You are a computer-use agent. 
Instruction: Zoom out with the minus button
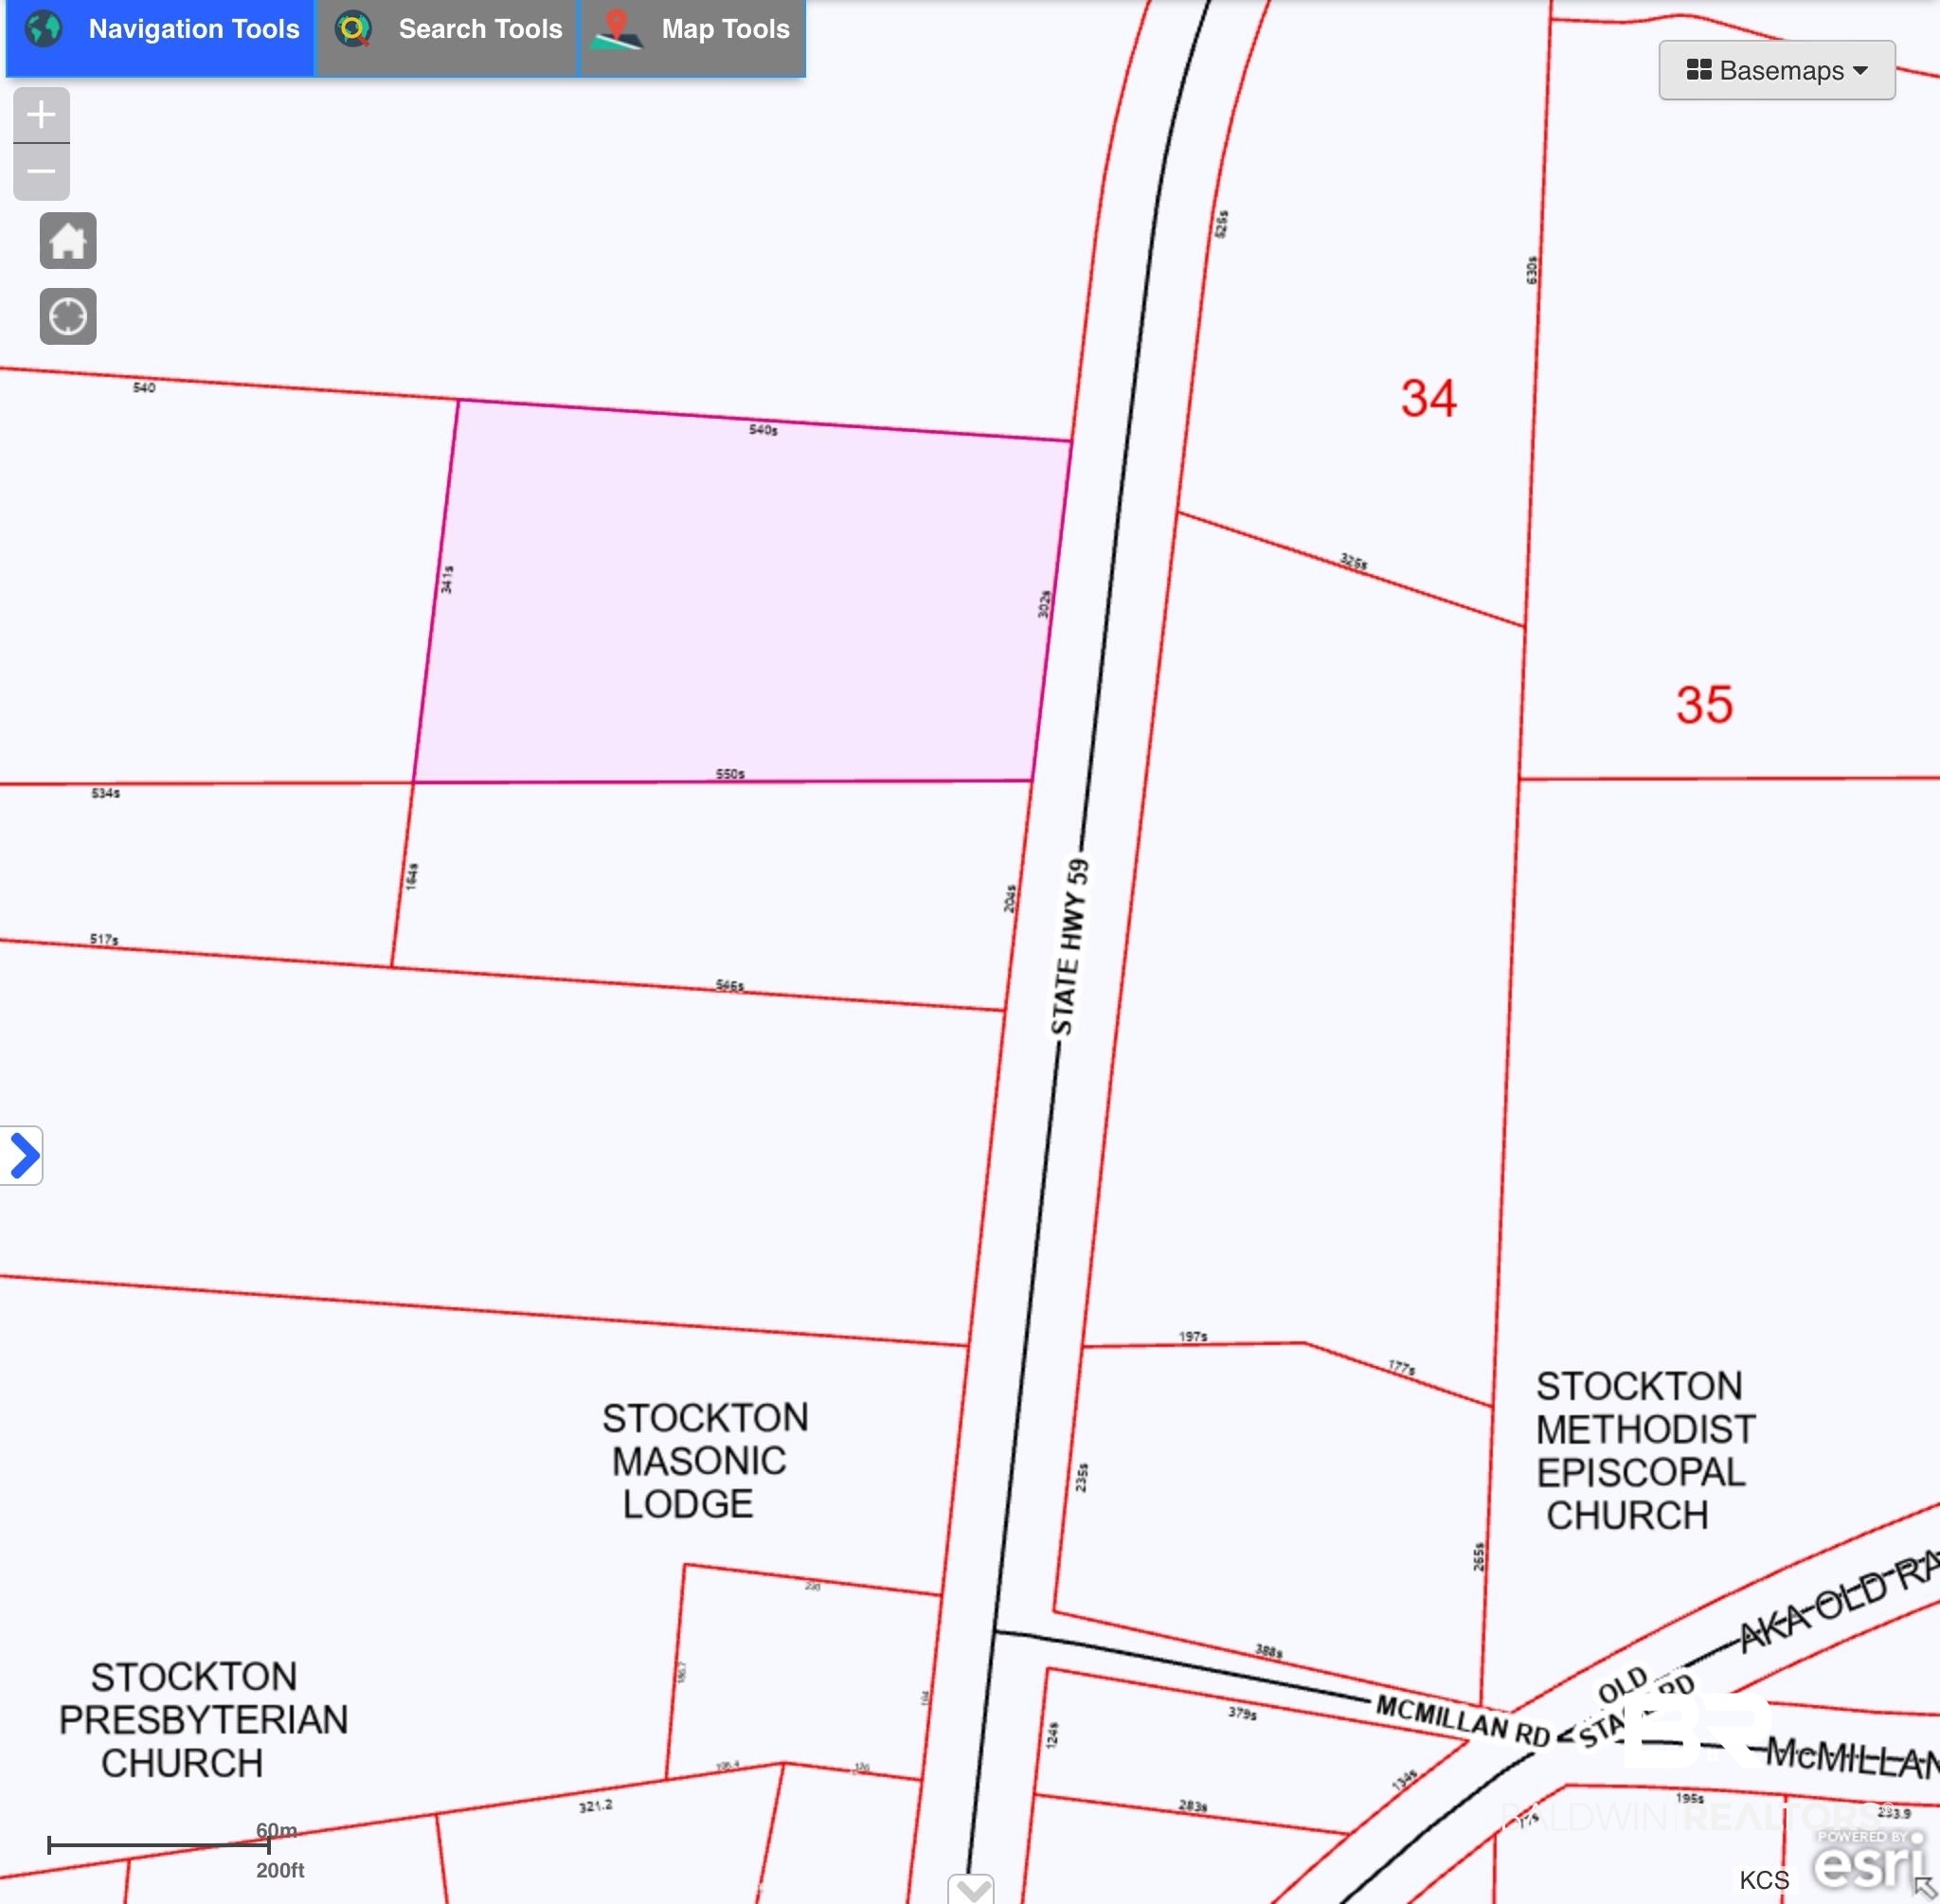point(41,172)
